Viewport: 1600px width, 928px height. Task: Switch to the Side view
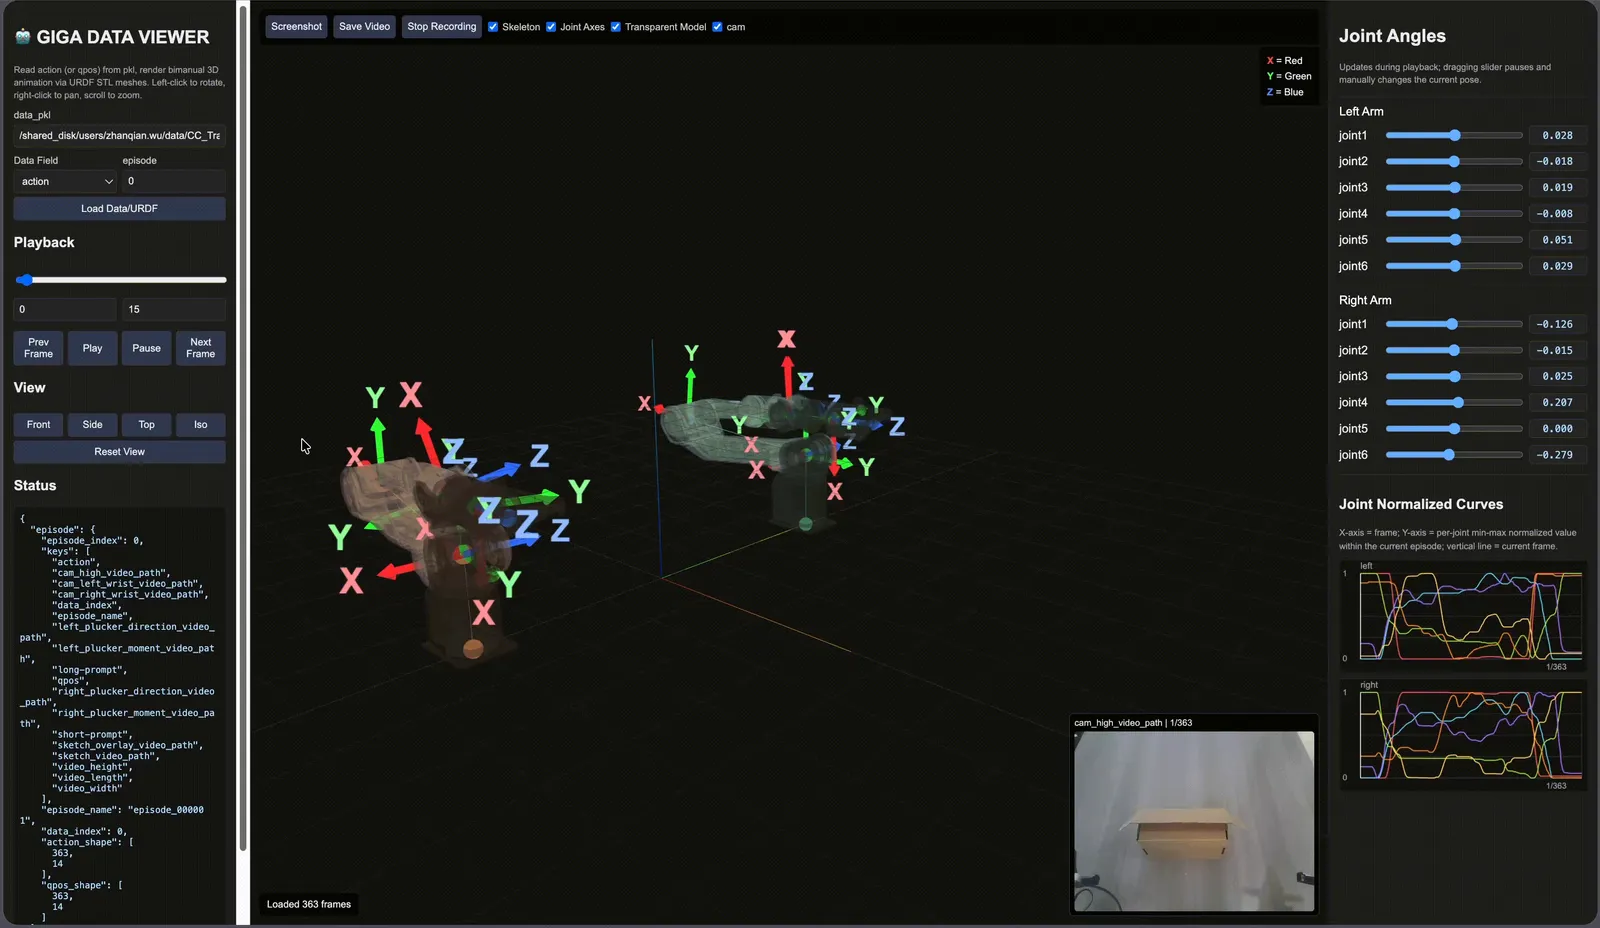pyautogui.click(x=92, y=425)
